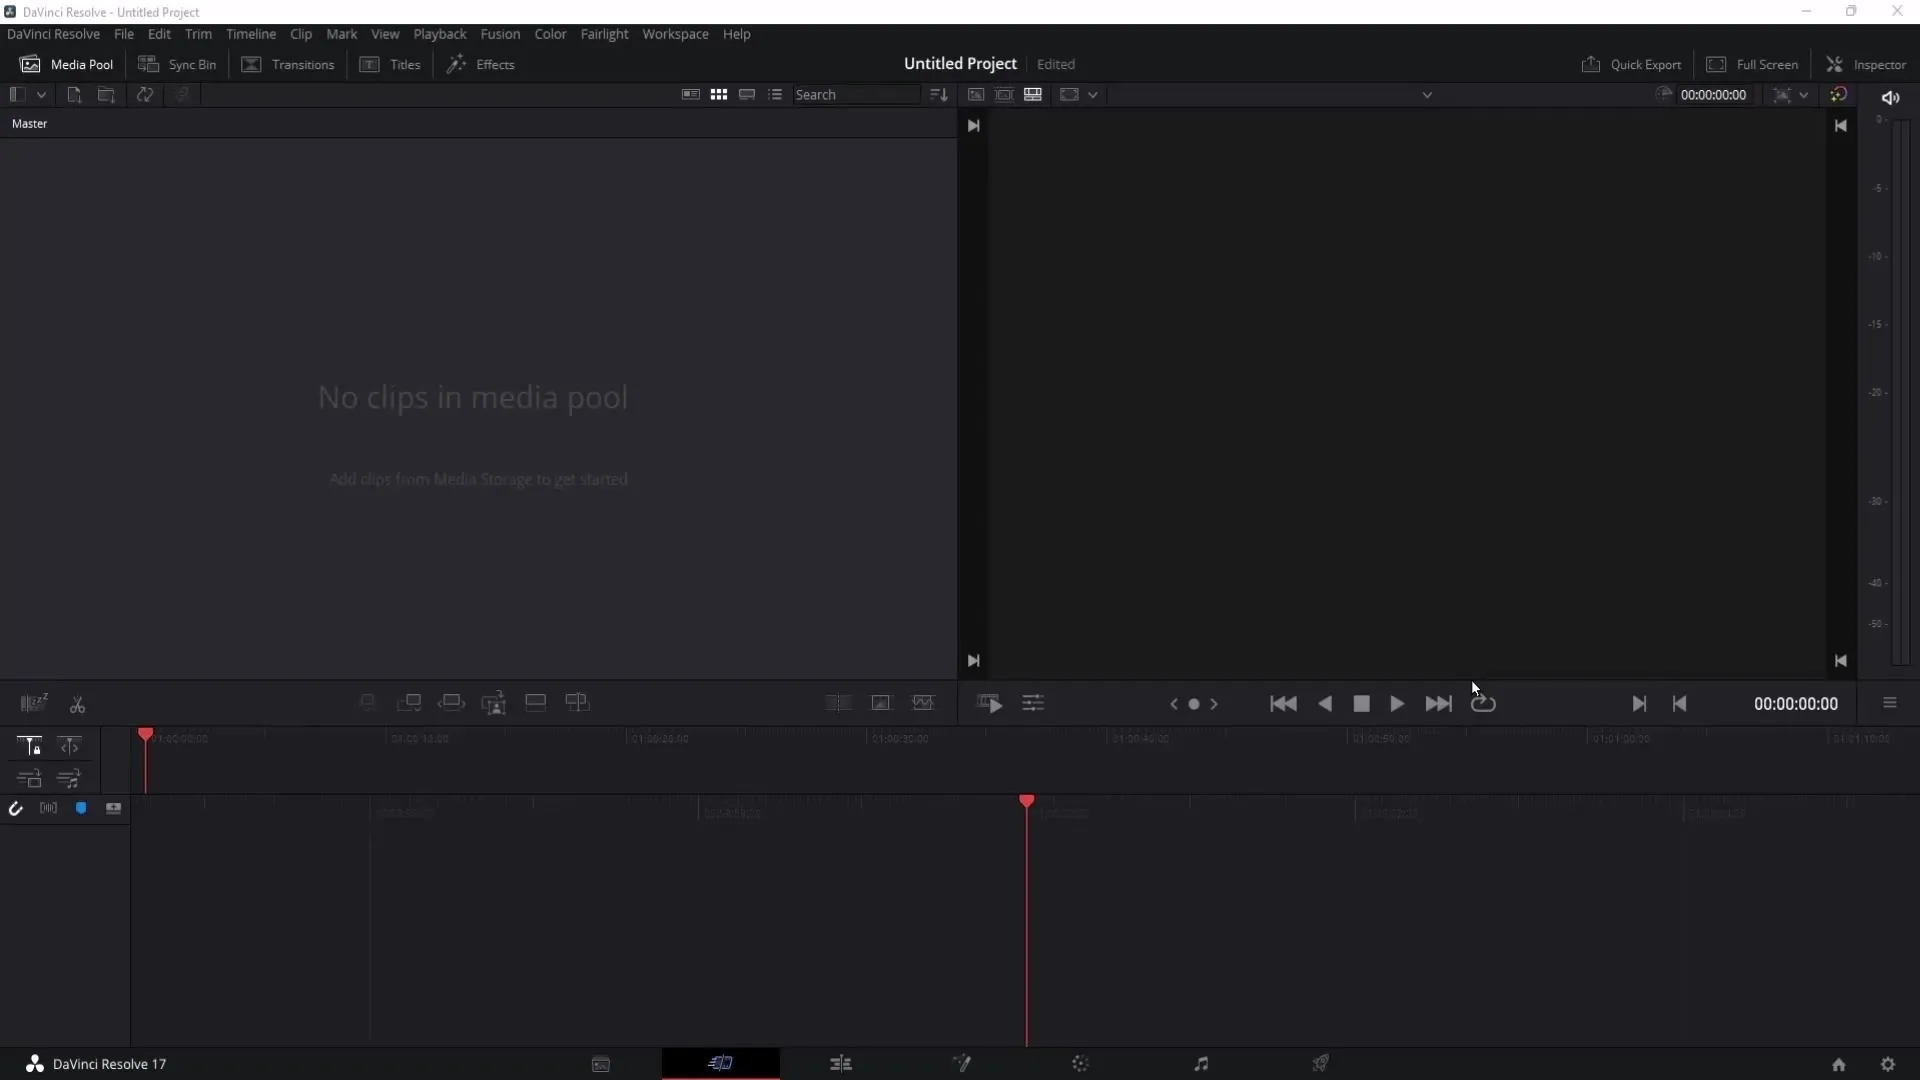Expand the Workspace menu
The height and width of the screenshot is (1080, 1920).
(674, 33)
